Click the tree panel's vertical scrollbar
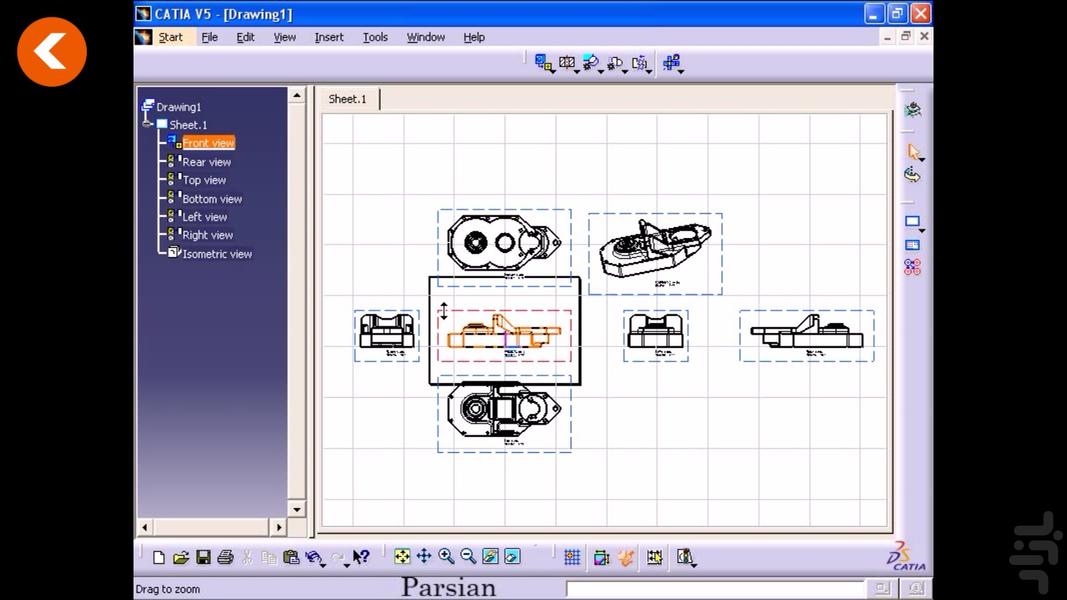Screen dimensions: 1067x600 tap(297, 300)
